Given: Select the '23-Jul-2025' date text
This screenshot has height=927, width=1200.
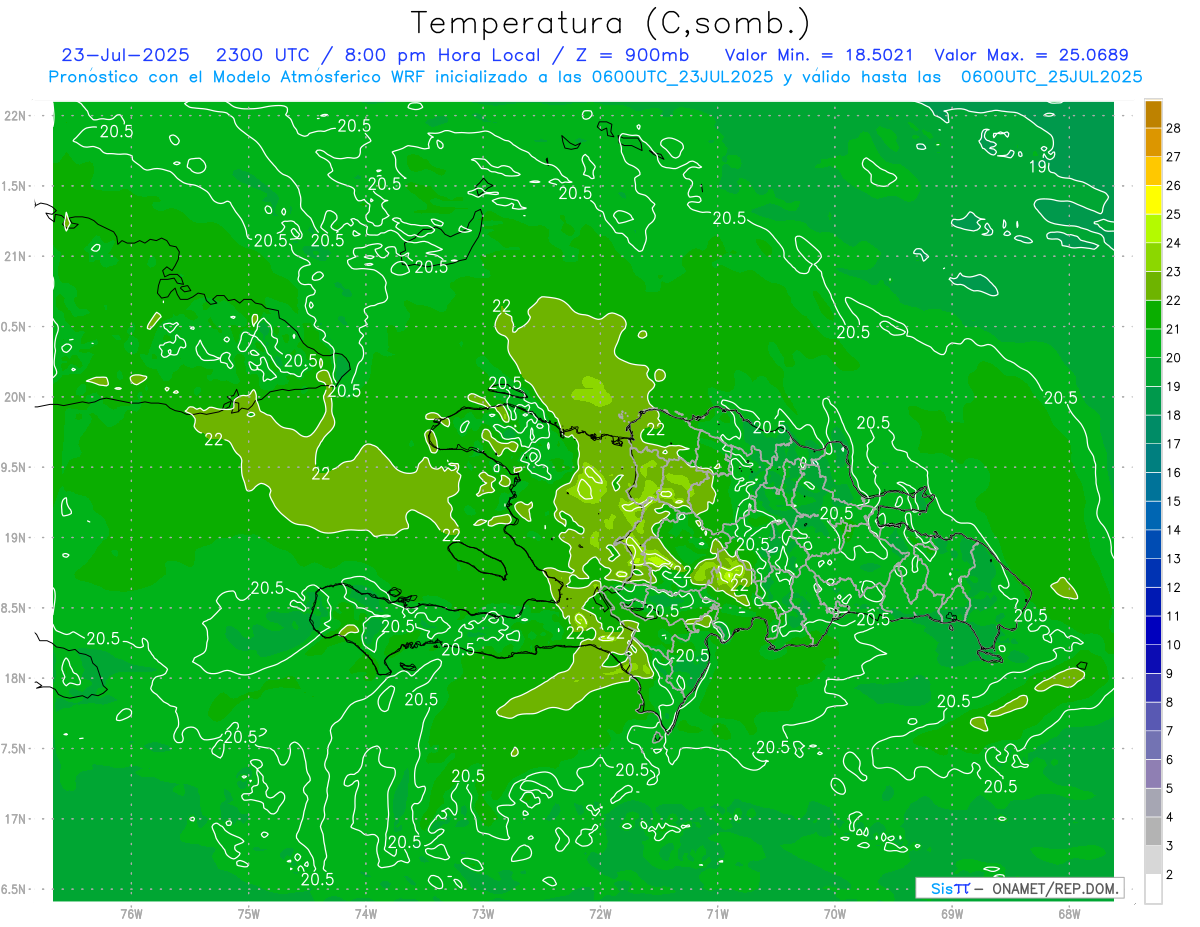Looking at the screenshot, I should [125, 55].
